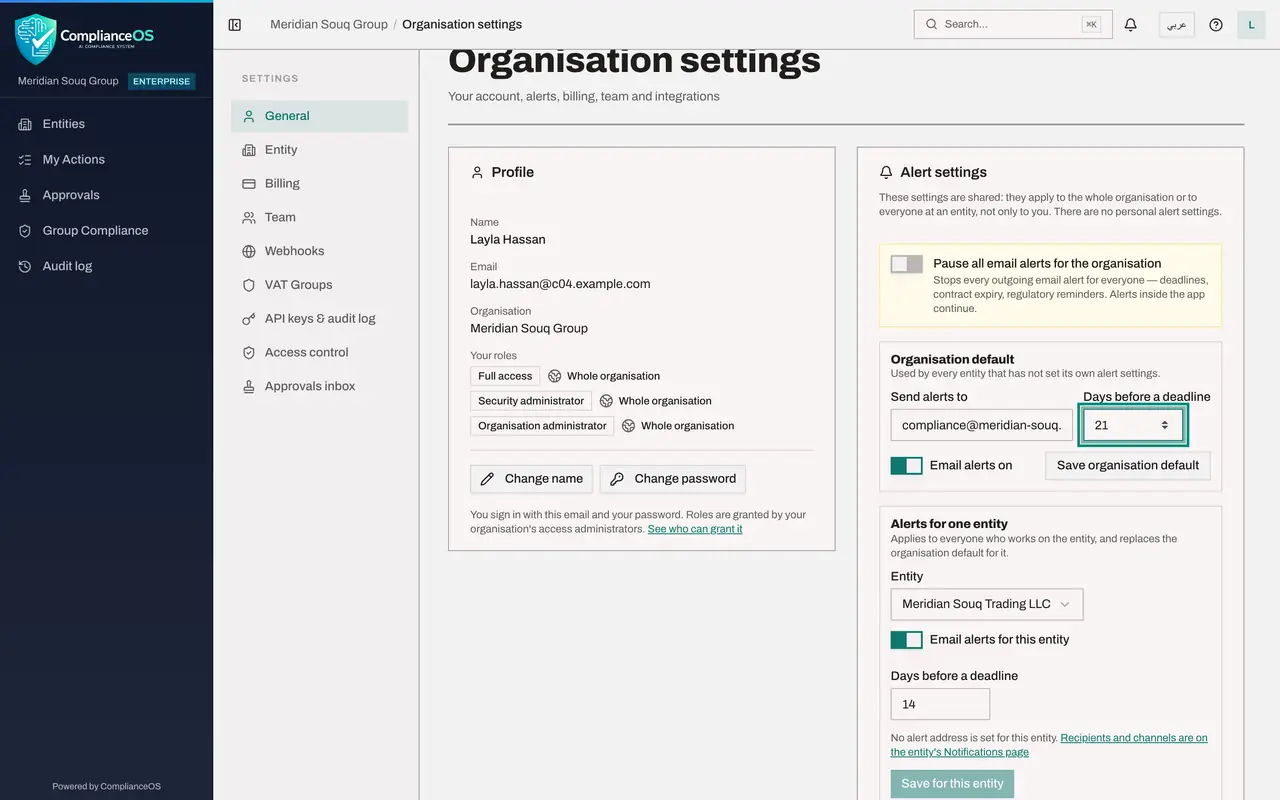Open notifications bell icon
The width and height of the screenshot is (1280, 800).
(1131, 24)
